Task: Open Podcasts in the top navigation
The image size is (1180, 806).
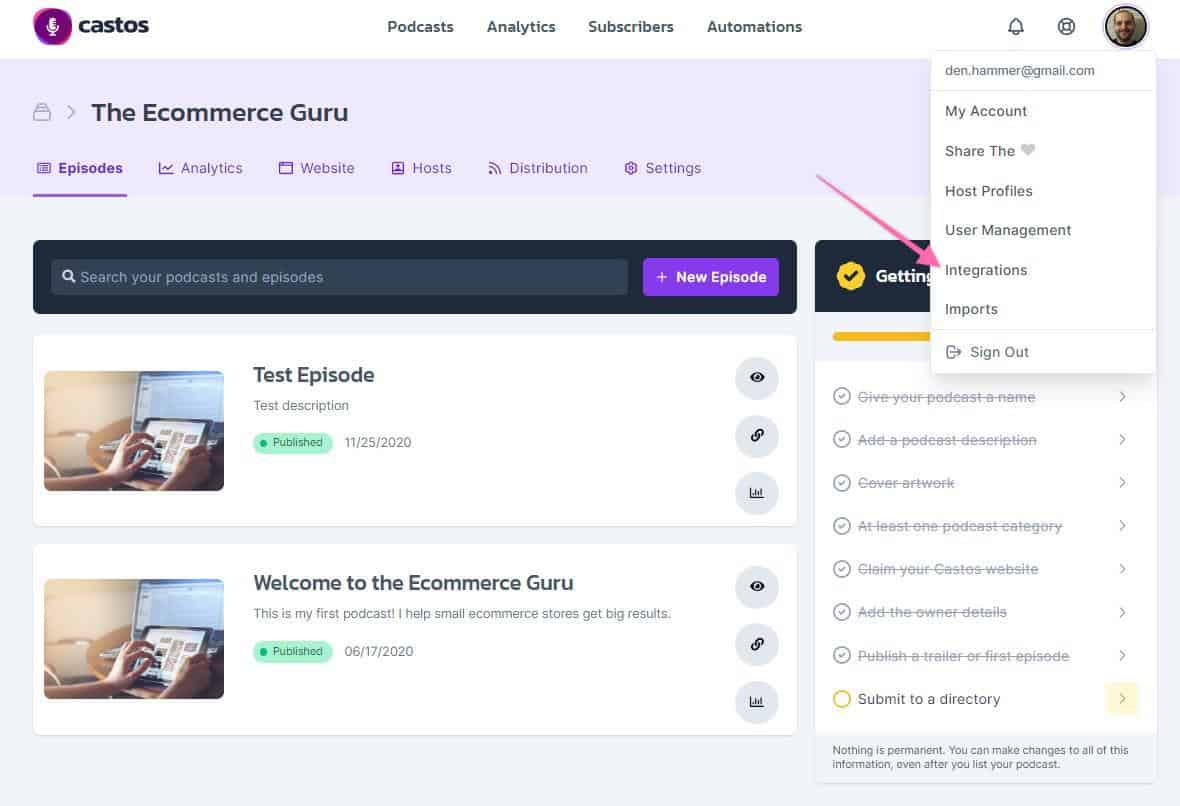Action: (420, 26)
